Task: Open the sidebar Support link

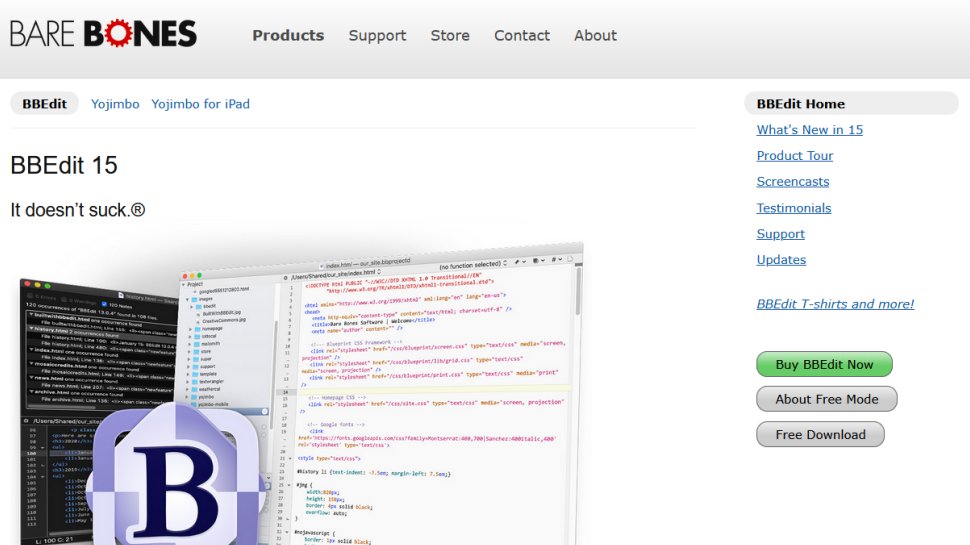Action: pos(780,234)
